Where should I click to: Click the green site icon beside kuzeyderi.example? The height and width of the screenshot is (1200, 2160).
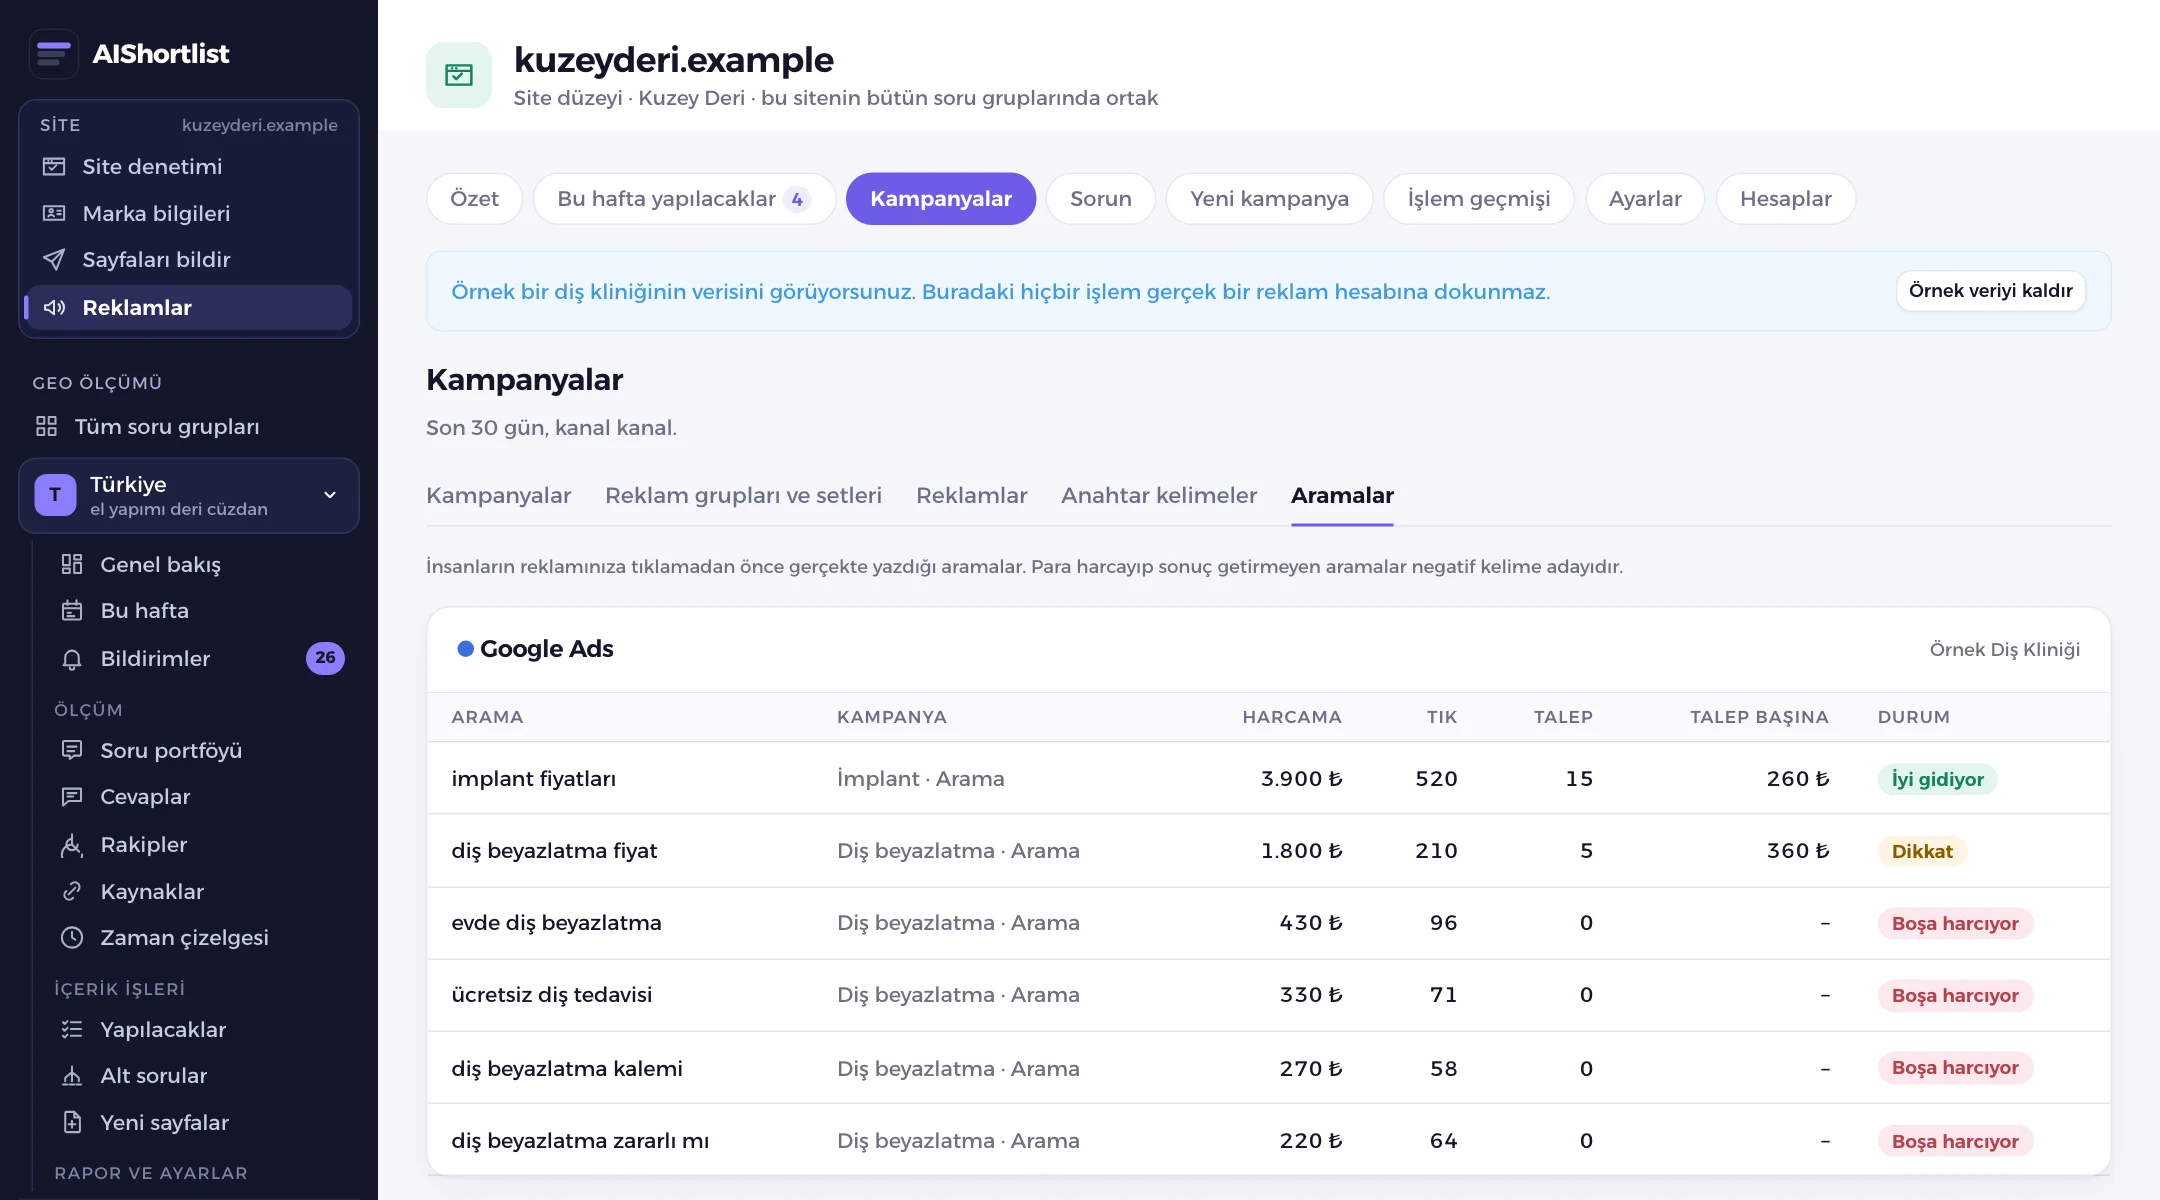tap(459, 75)
